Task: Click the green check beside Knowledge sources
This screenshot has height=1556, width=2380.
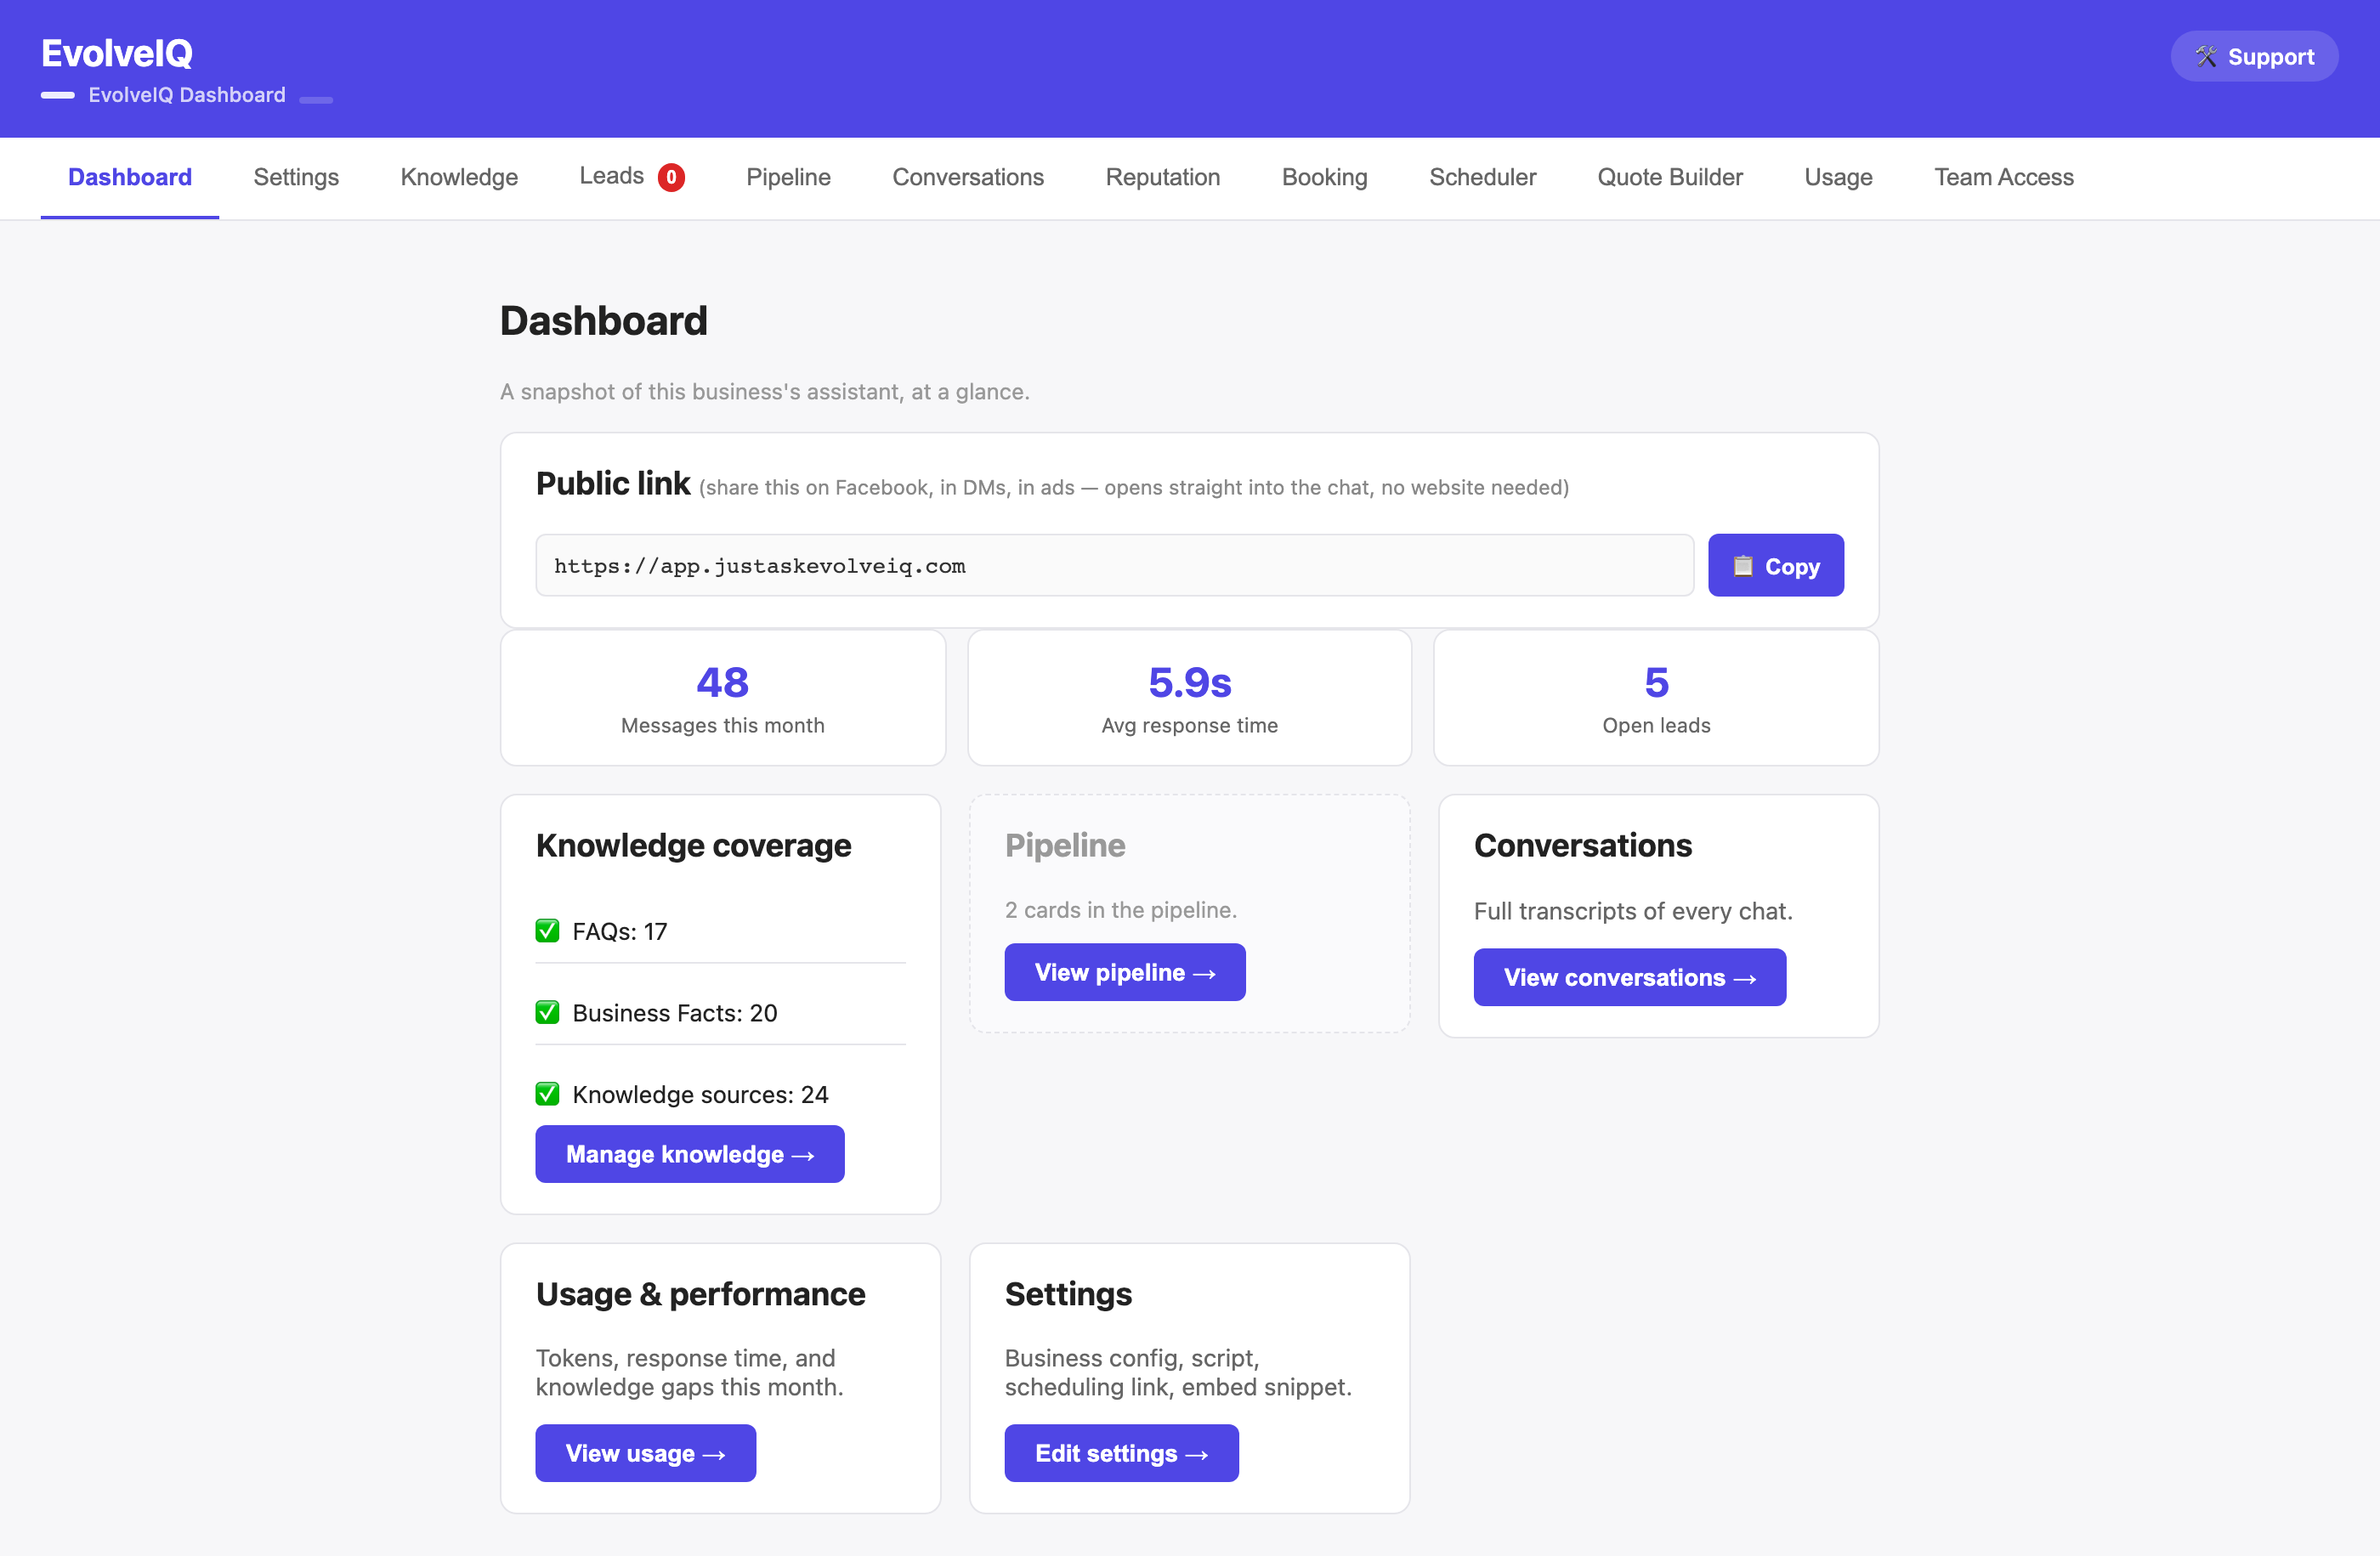Action: coord(547,1094)
